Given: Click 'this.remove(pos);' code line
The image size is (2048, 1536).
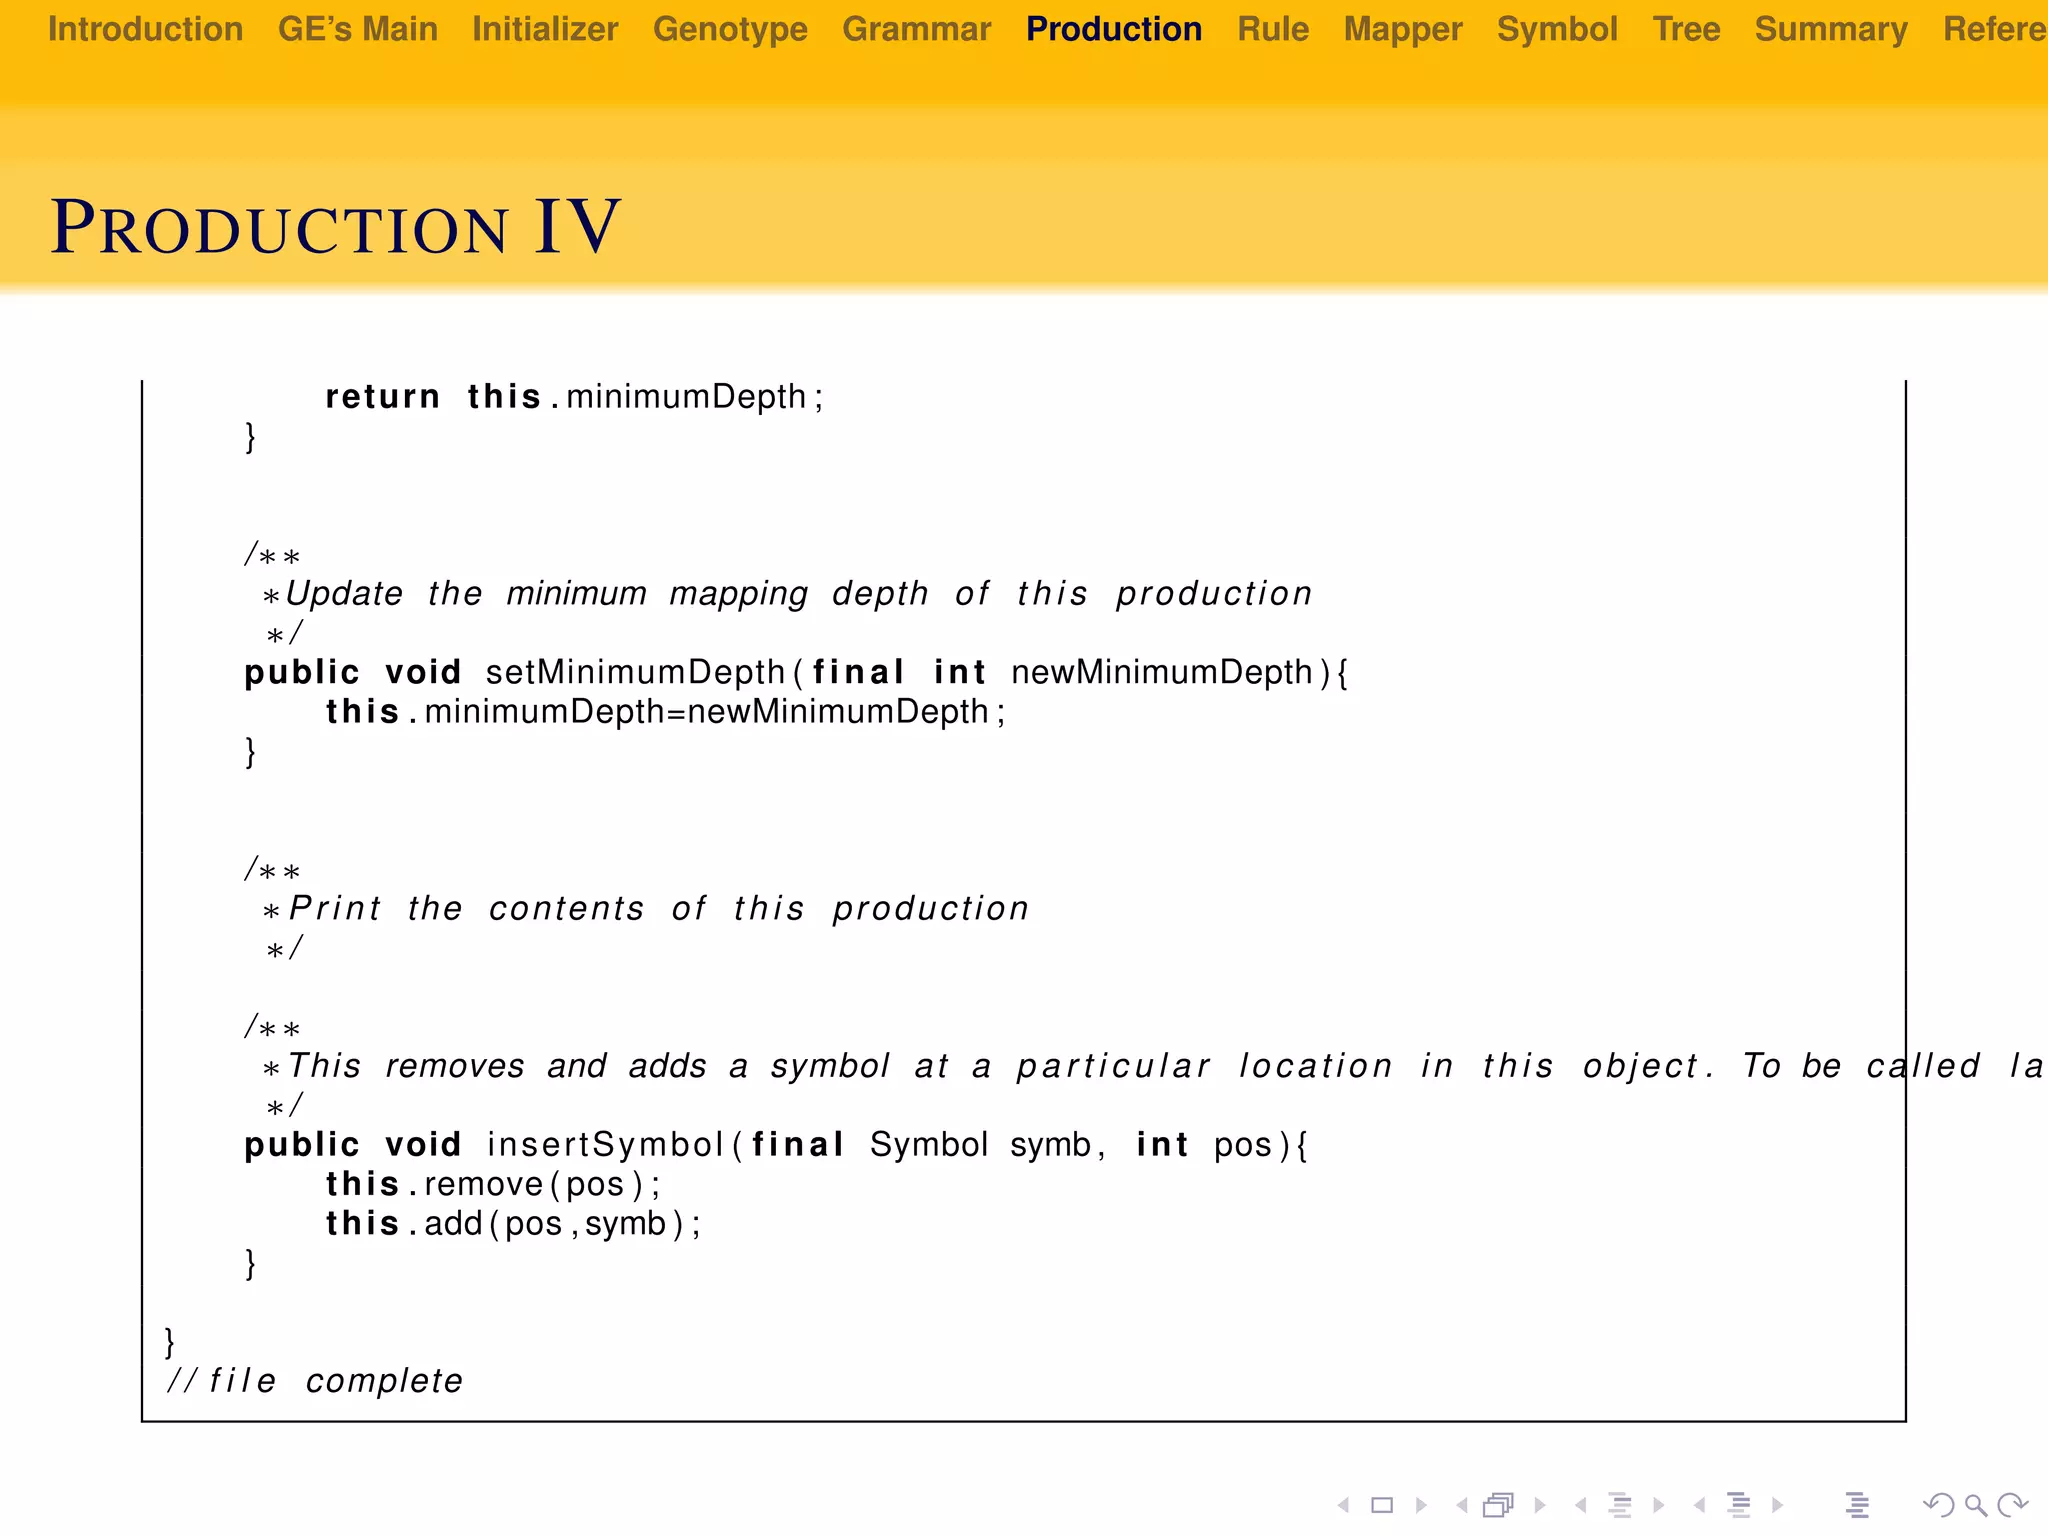Looking at the screenshot, I should [x=493, y=1185].
